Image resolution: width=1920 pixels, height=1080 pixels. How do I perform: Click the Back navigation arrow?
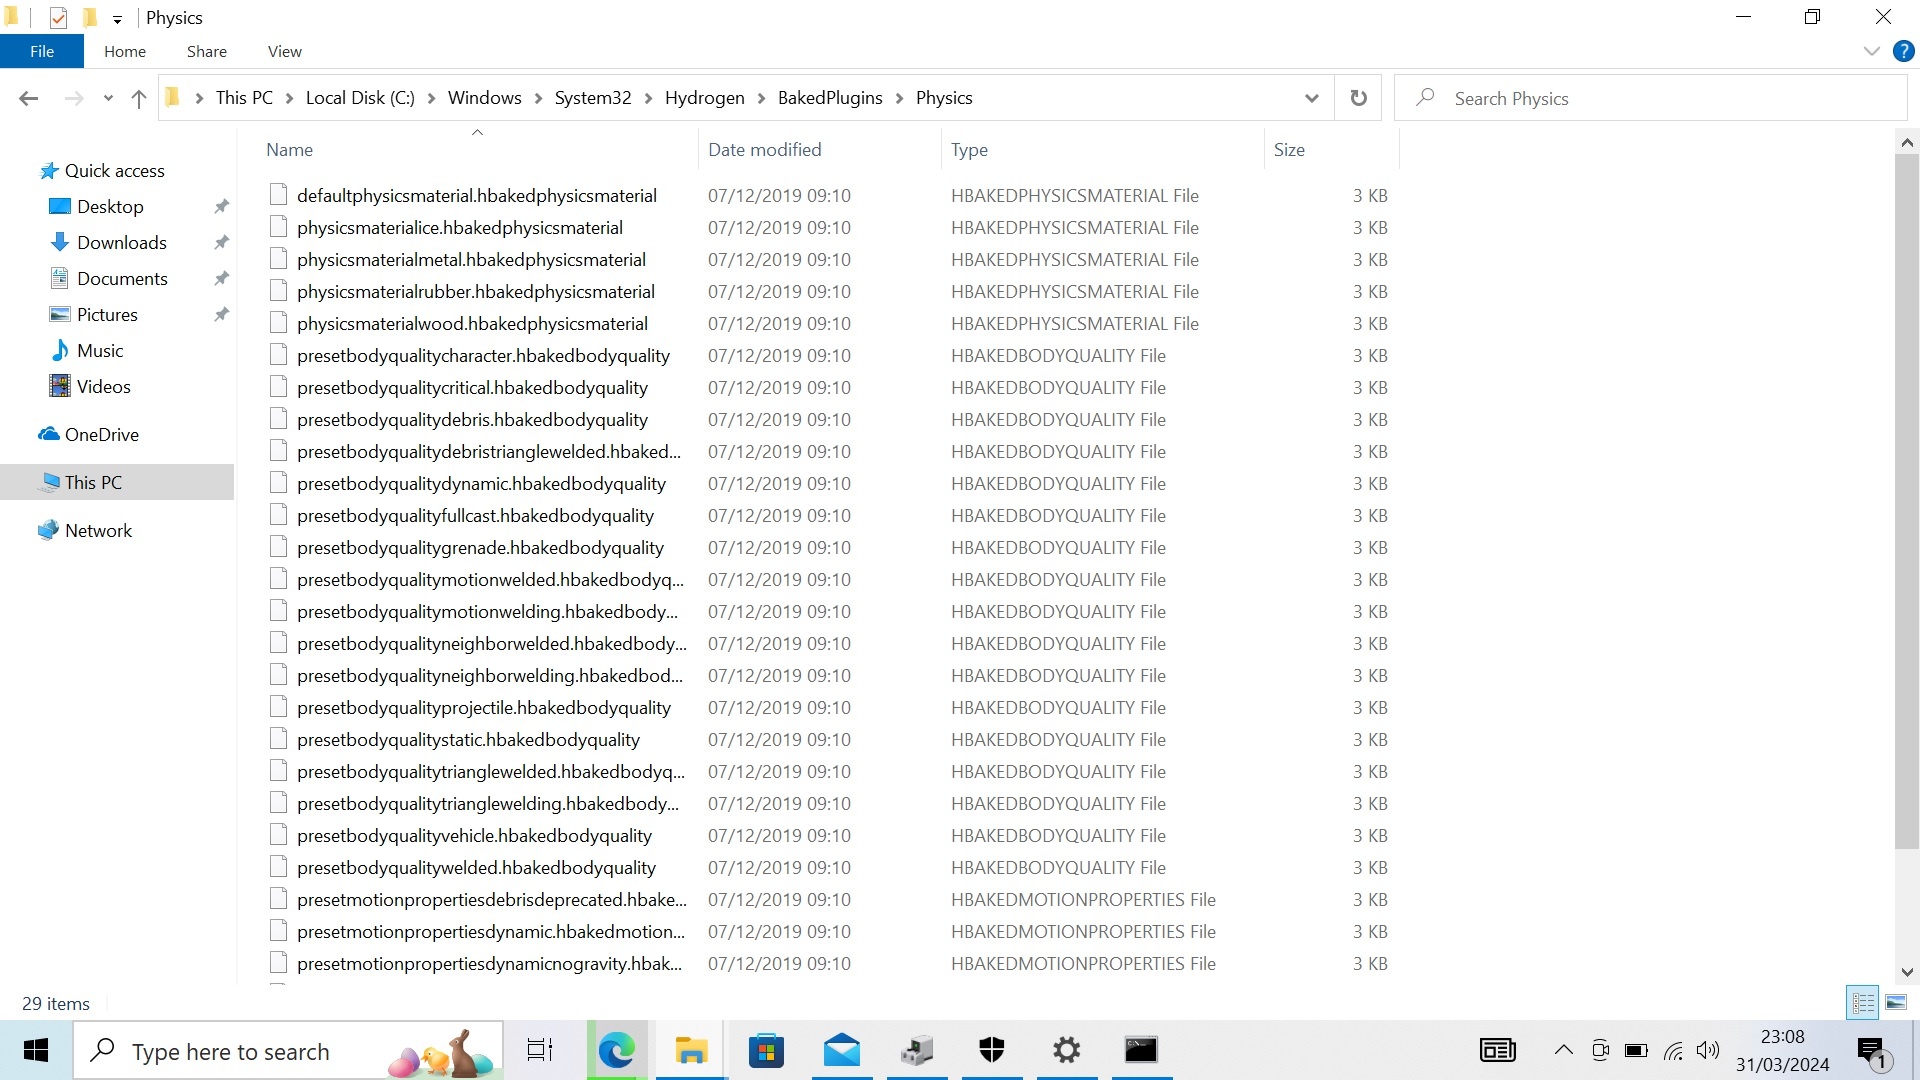point(28,98)
